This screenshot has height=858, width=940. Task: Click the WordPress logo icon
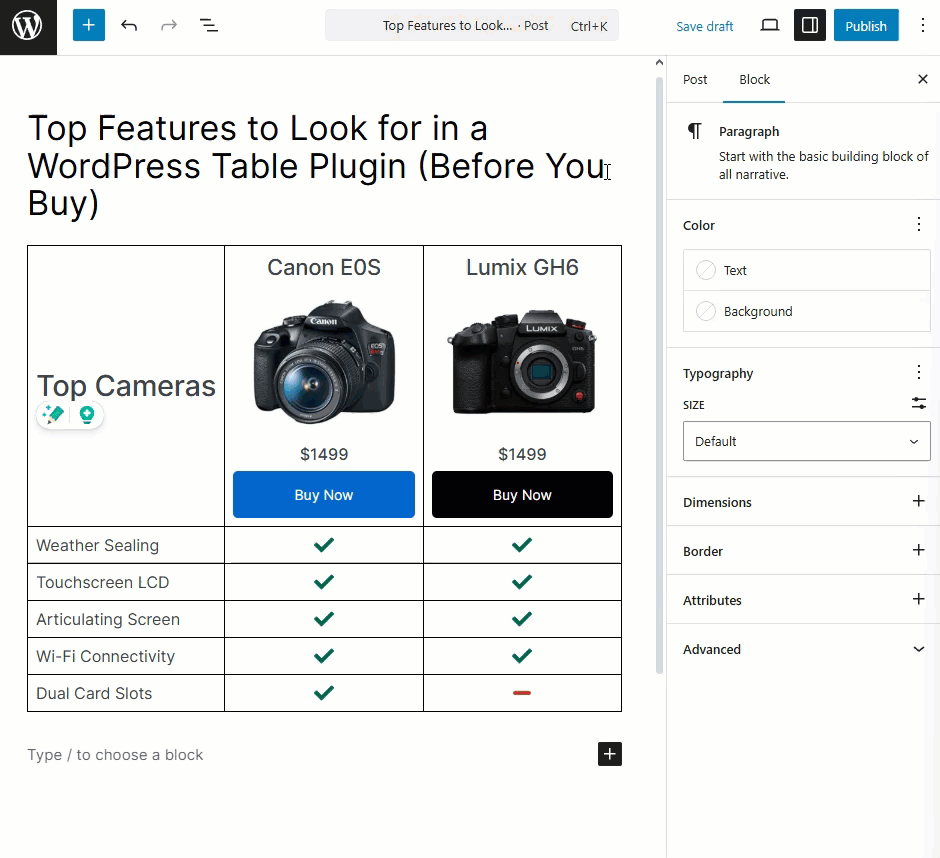tap(28, 26)
